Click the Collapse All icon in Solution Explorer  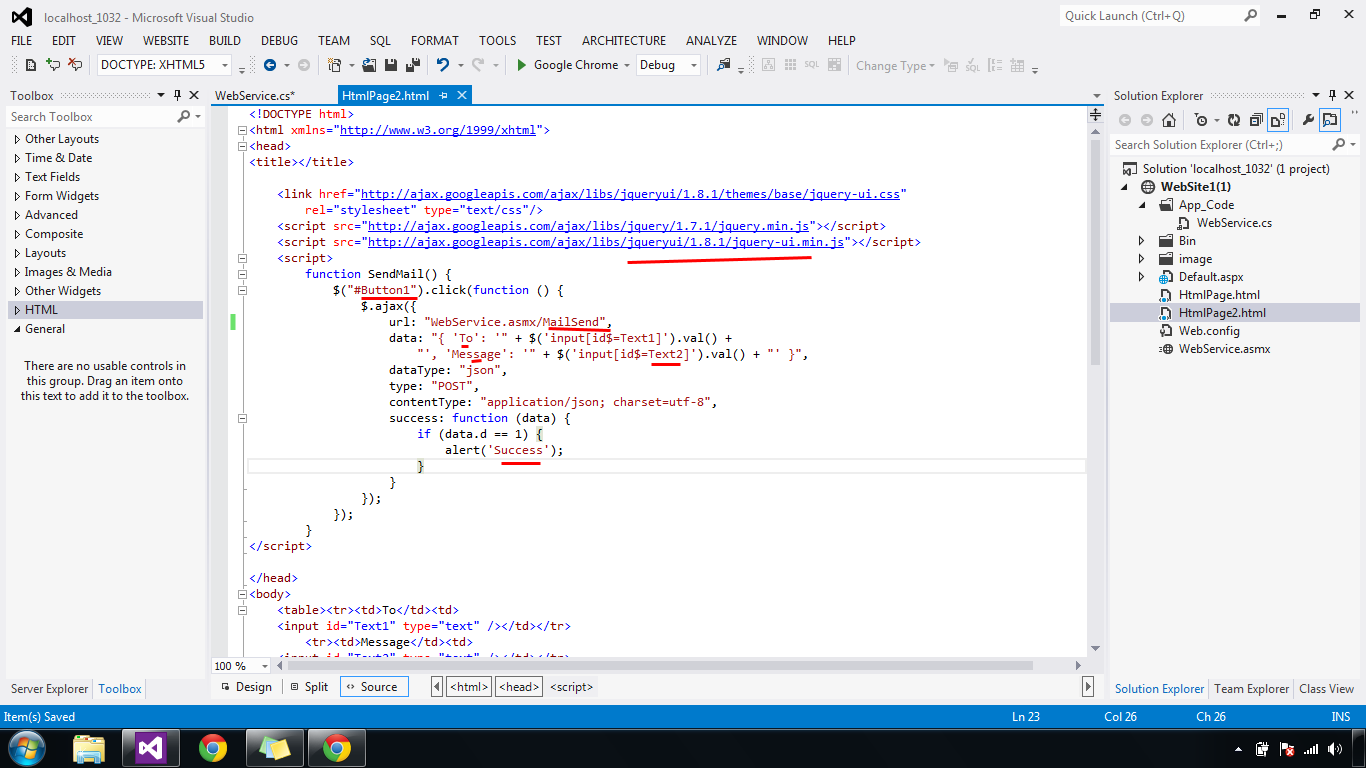pos(1256,120)
